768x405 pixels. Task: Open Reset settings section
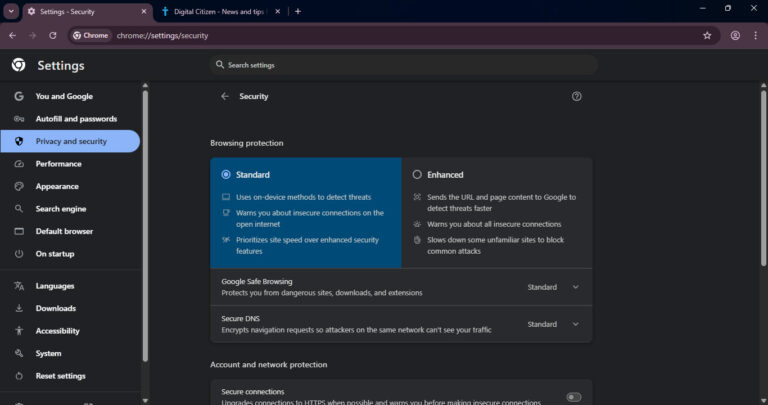tap(71, 376)
